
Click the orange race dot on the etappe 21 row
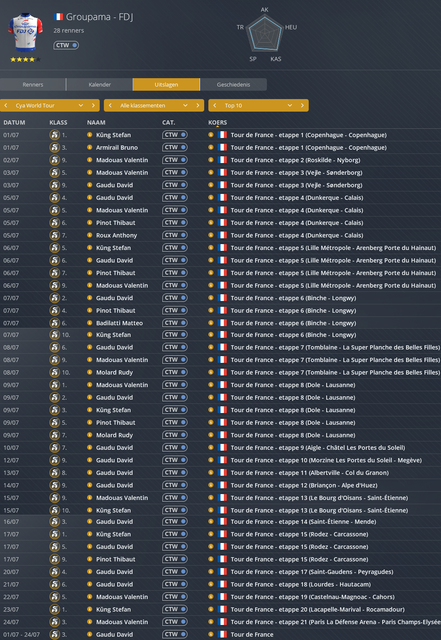[211, 622]
